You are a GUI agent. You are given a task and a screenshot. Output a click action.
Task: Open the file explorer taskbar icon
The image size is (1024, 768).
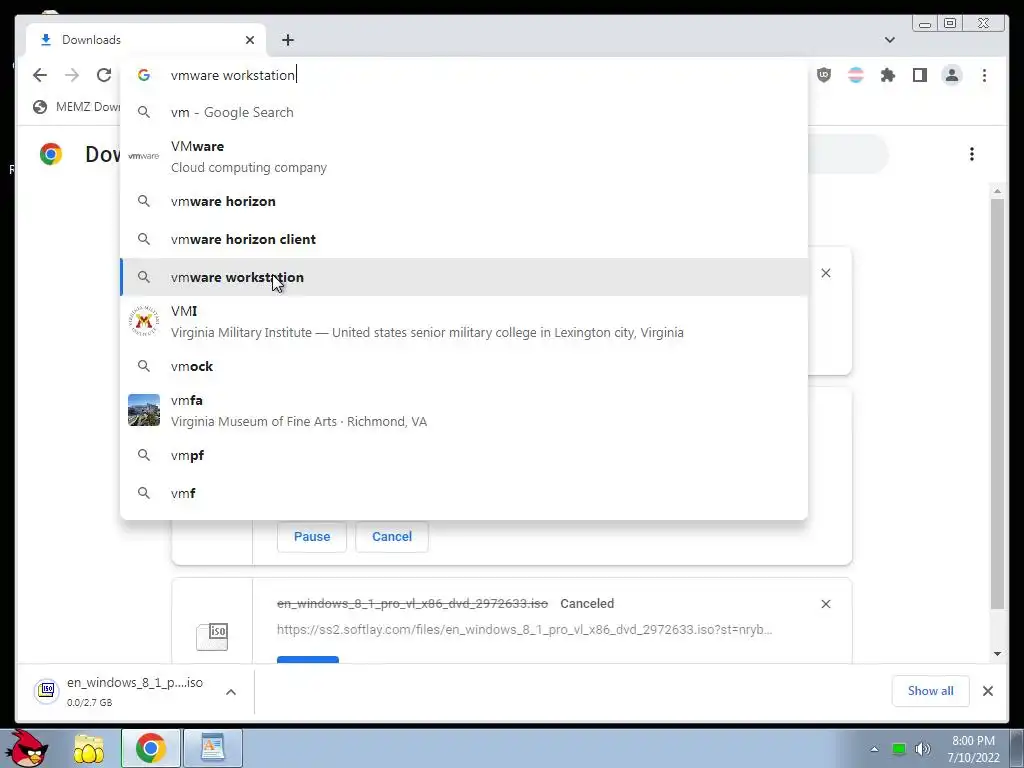point(88,748)
